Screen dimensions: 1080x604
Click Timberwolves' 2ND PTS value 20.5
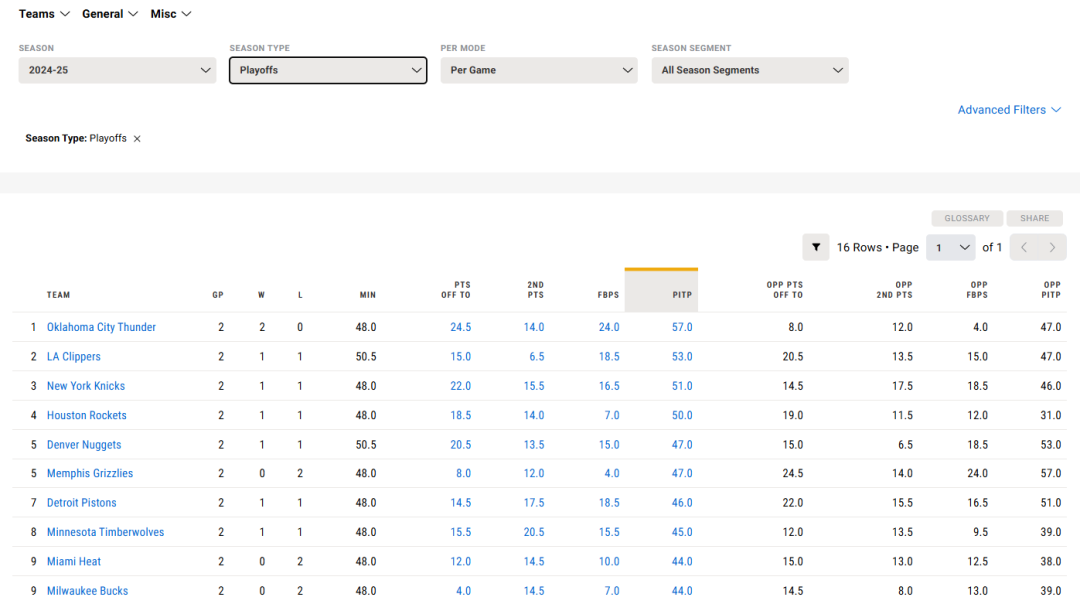(534, 532)
